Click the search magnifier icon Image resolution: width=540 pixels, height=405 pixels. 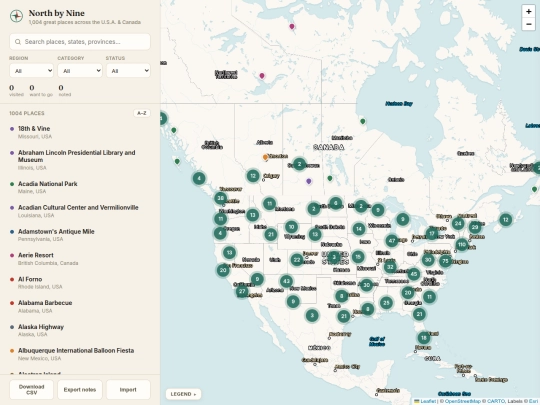click(18, 42)
